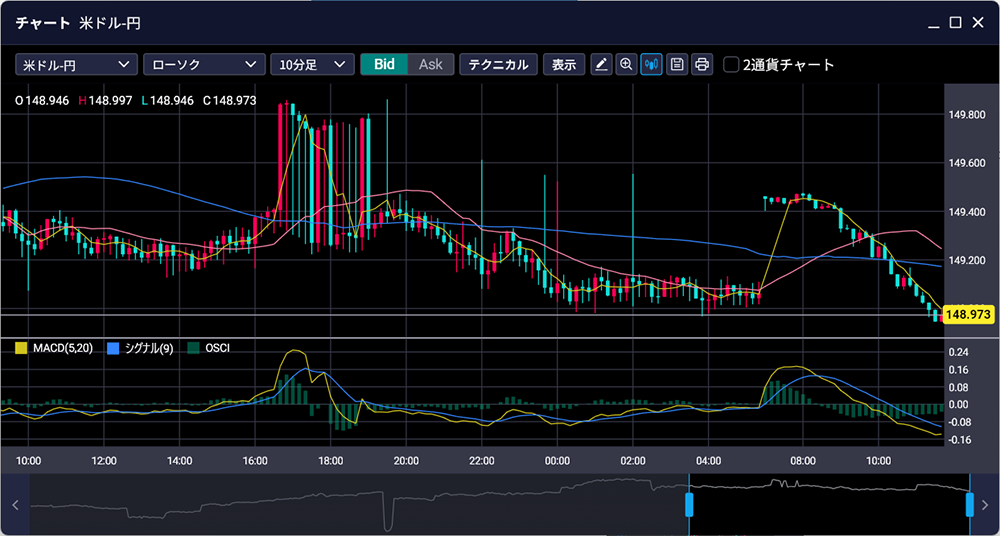
Task: Print the chart using printer icon
Action: pos(702,64)
